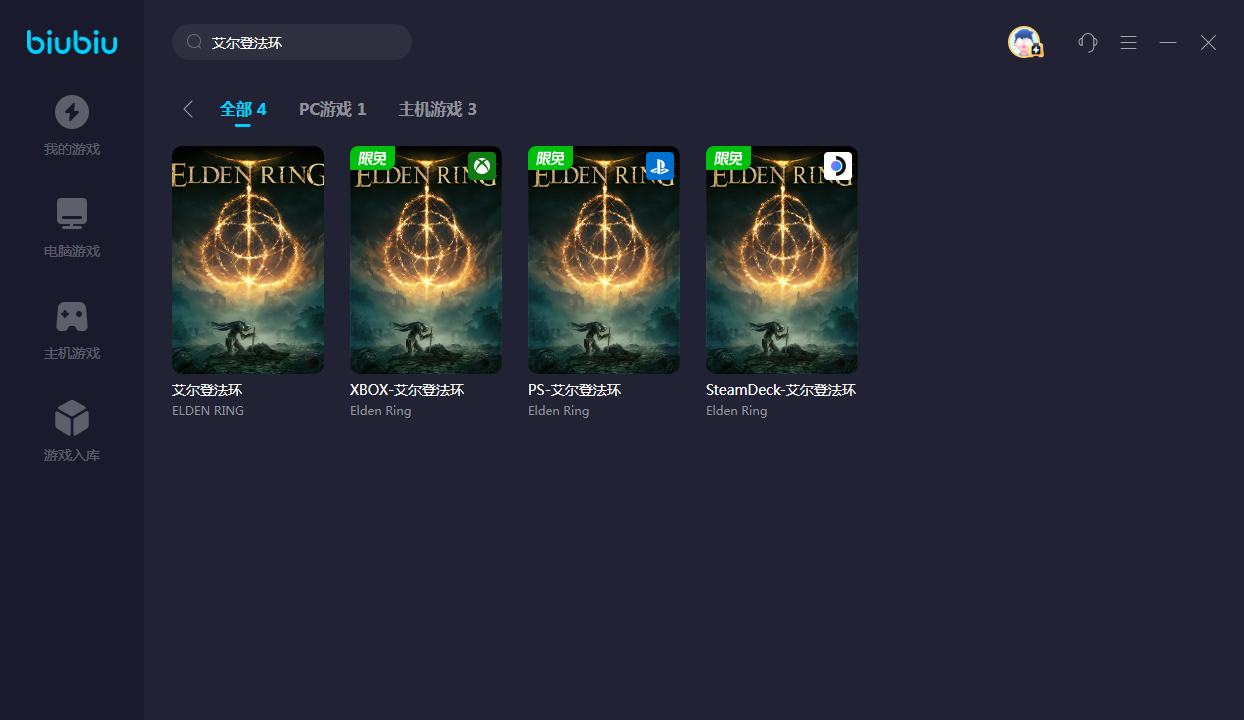This screenshot has width=1244, height=720.
Task: Click Elden Ring subtitle under SteamDeck-艾尔登法环
Action: tap(737, 411)
